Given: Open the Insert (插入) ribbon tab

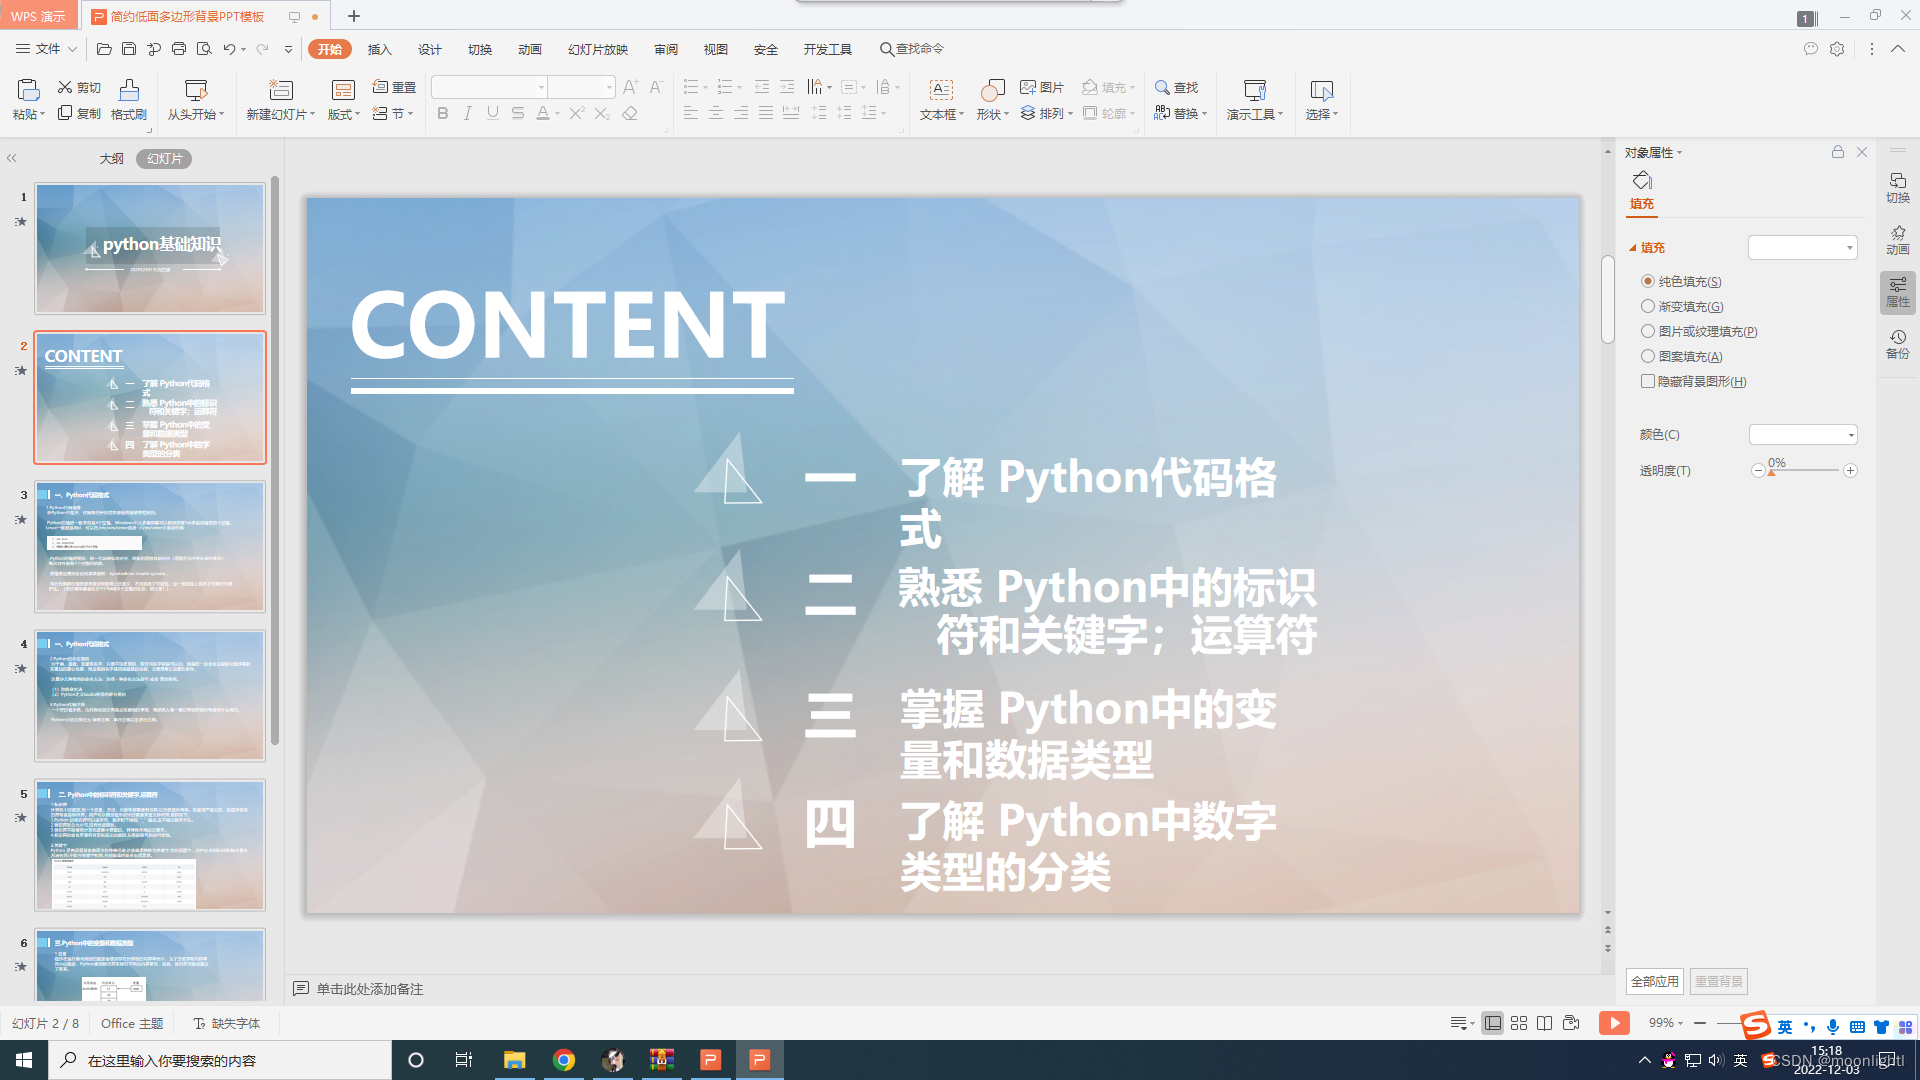Looking at the screenshot, I should [379, 49].
